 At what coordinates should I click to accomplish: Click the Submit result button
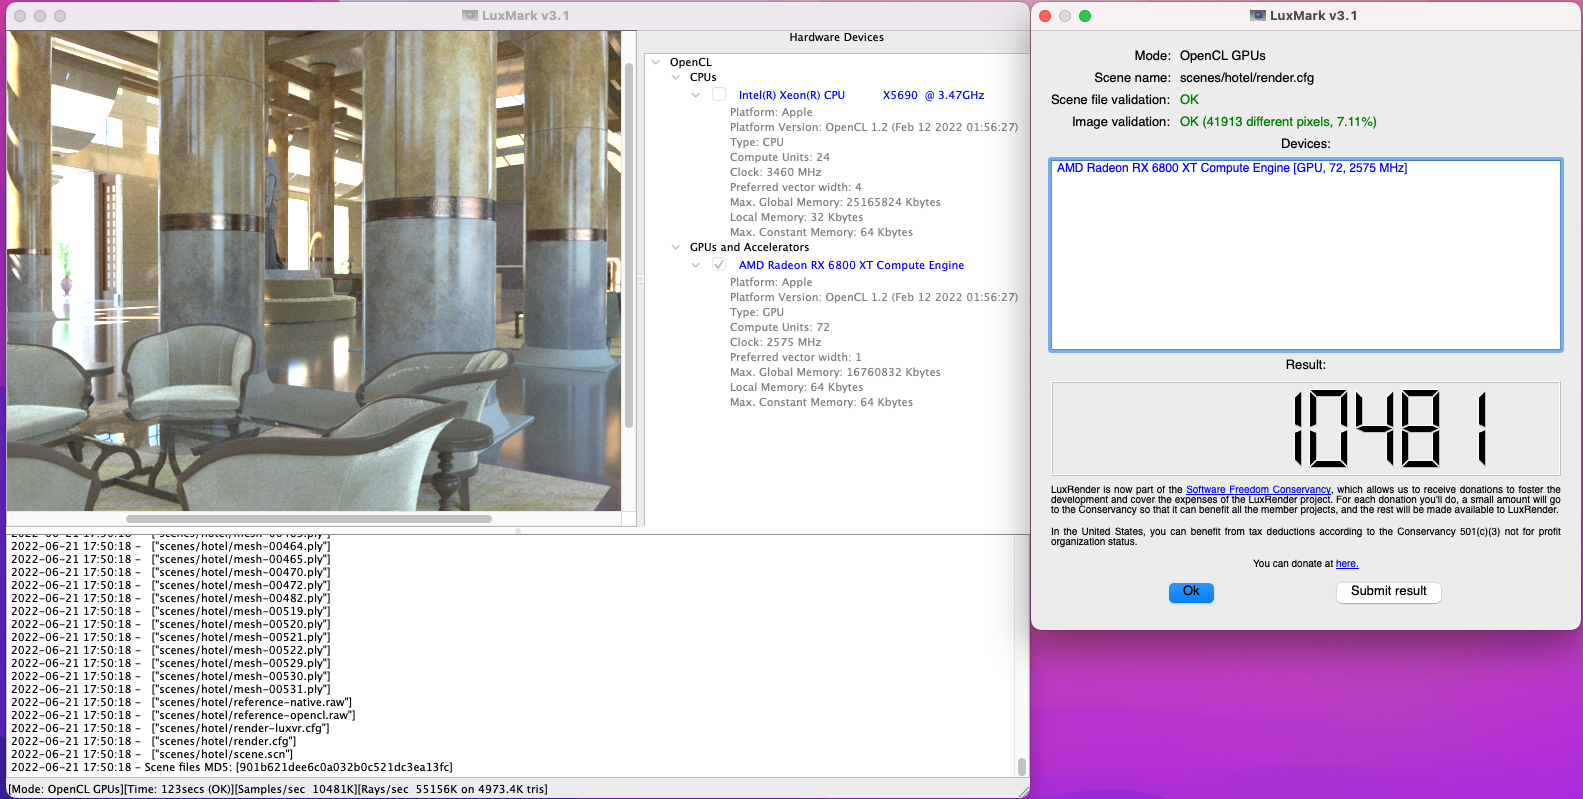point(1389,592)
